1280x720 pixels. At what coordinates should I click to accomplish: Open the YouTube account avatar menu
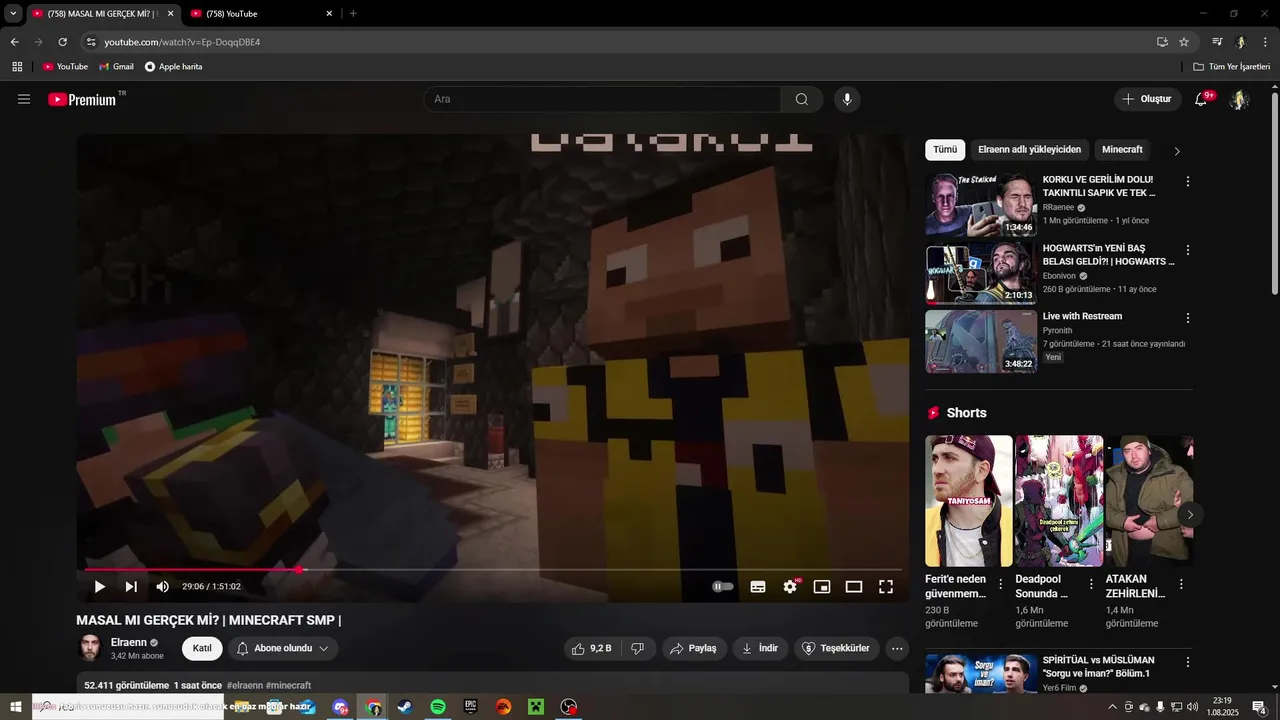pos(1239,99)
